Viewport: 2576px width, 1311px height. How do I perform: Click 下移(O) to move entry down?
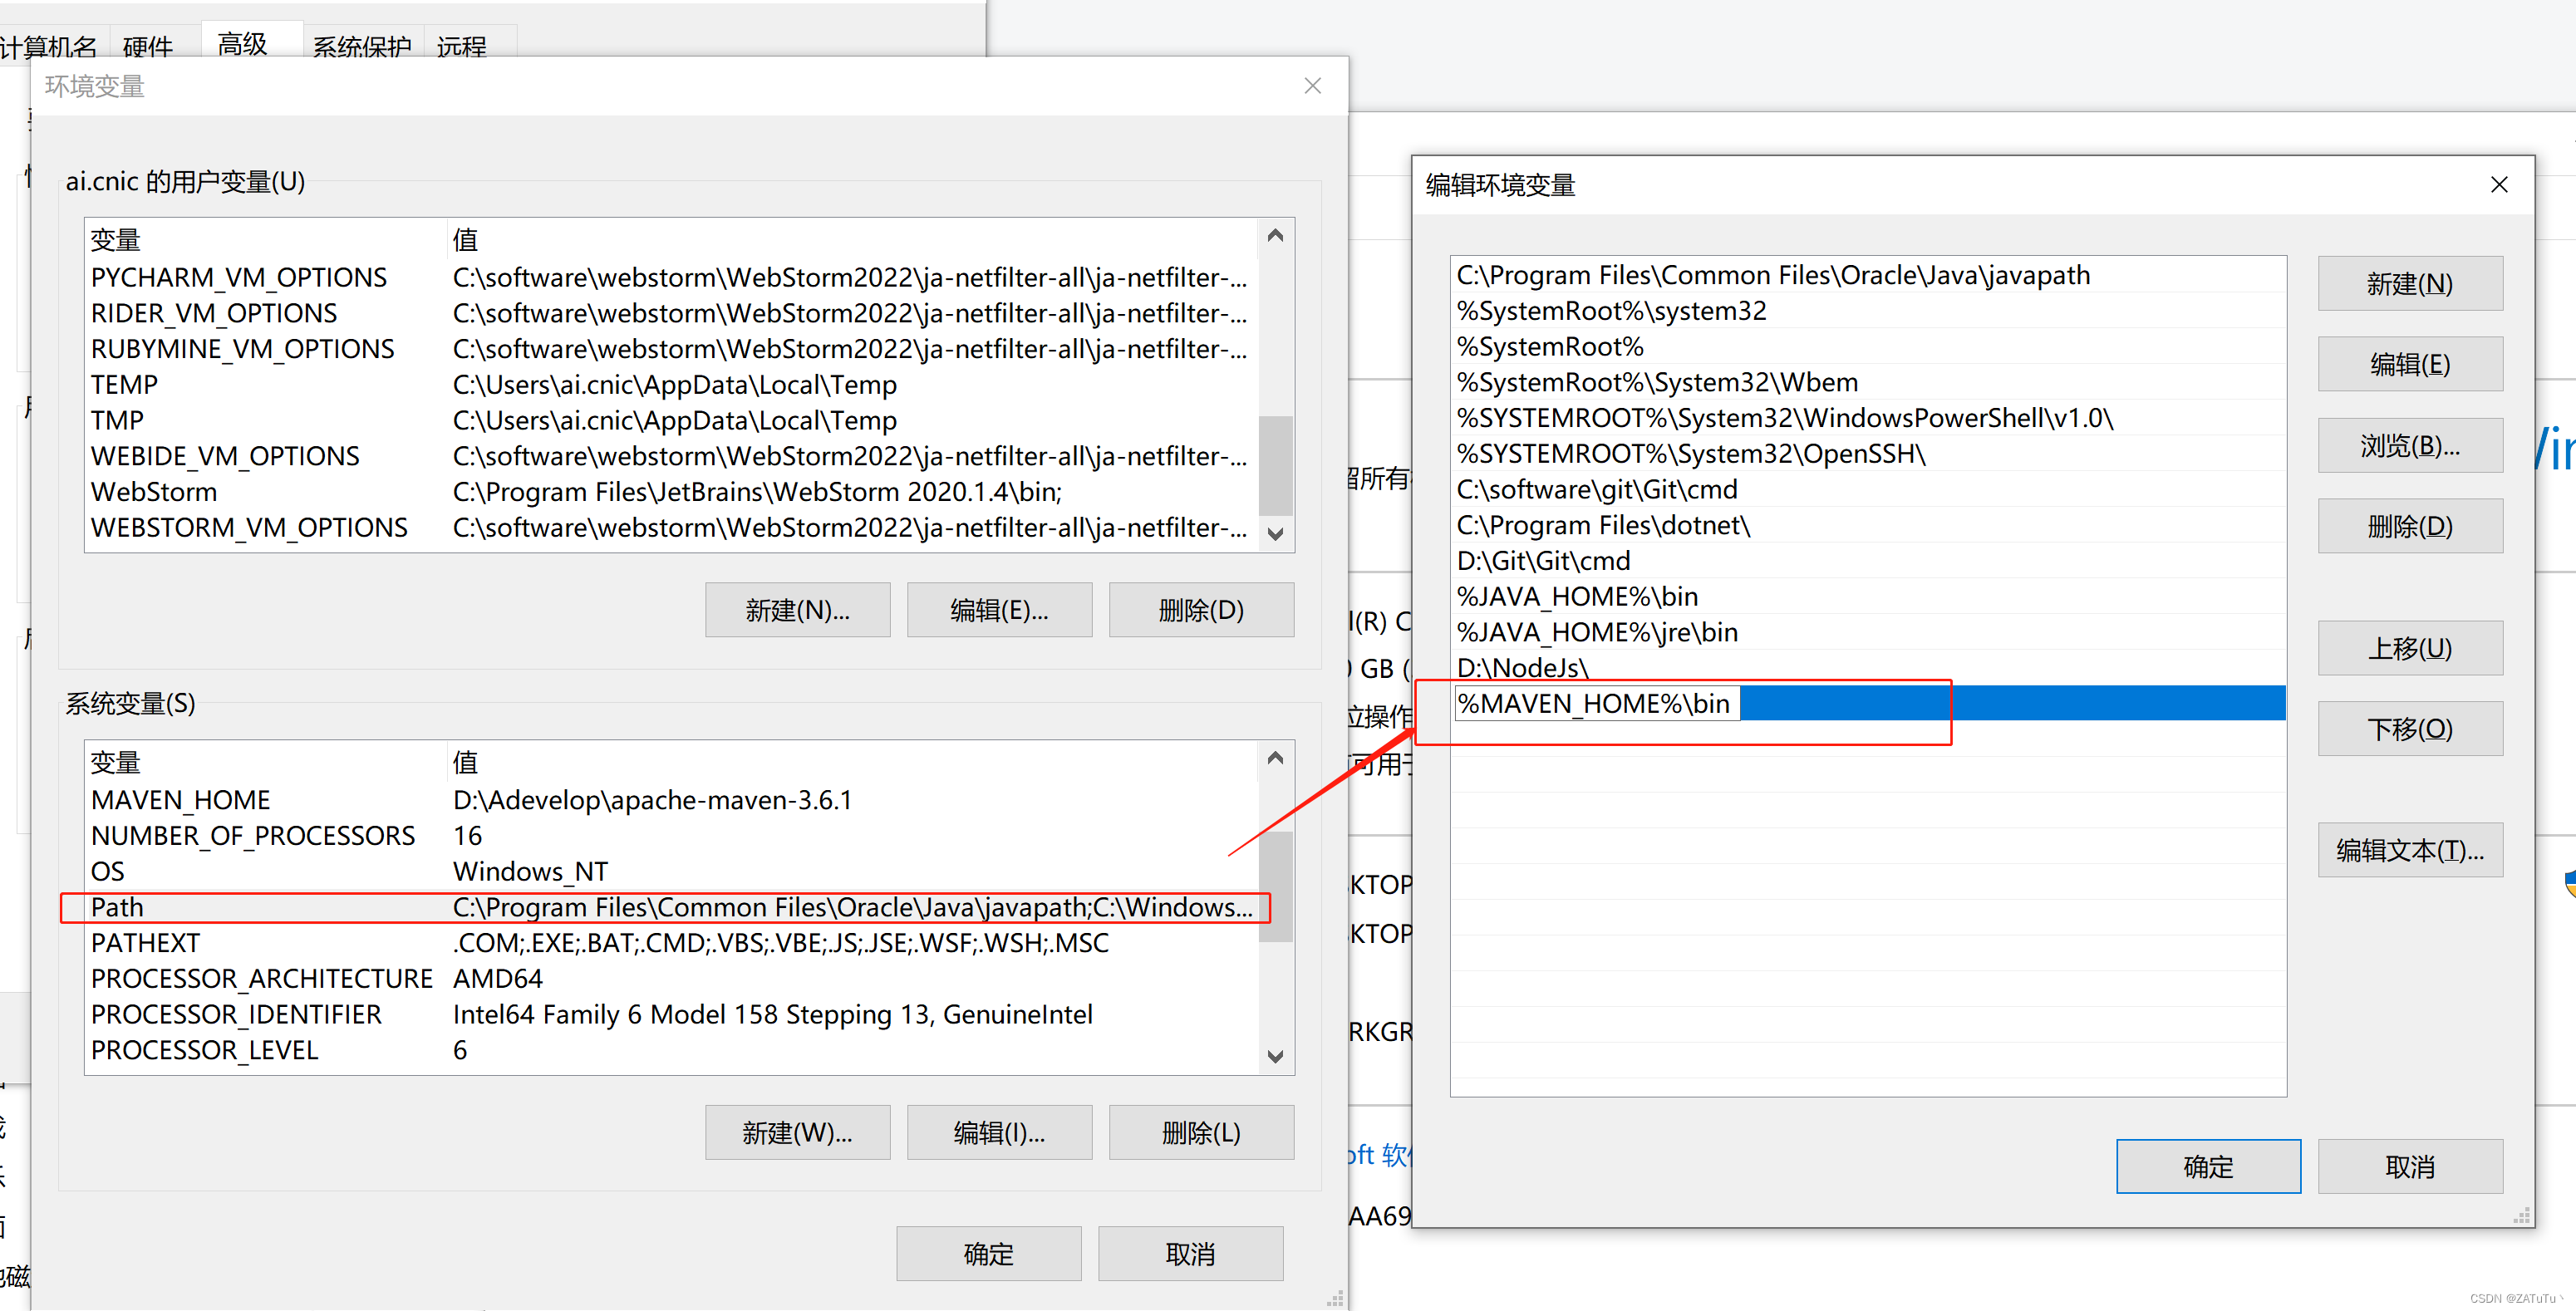pyautogui.click(x=2409, y=729)
